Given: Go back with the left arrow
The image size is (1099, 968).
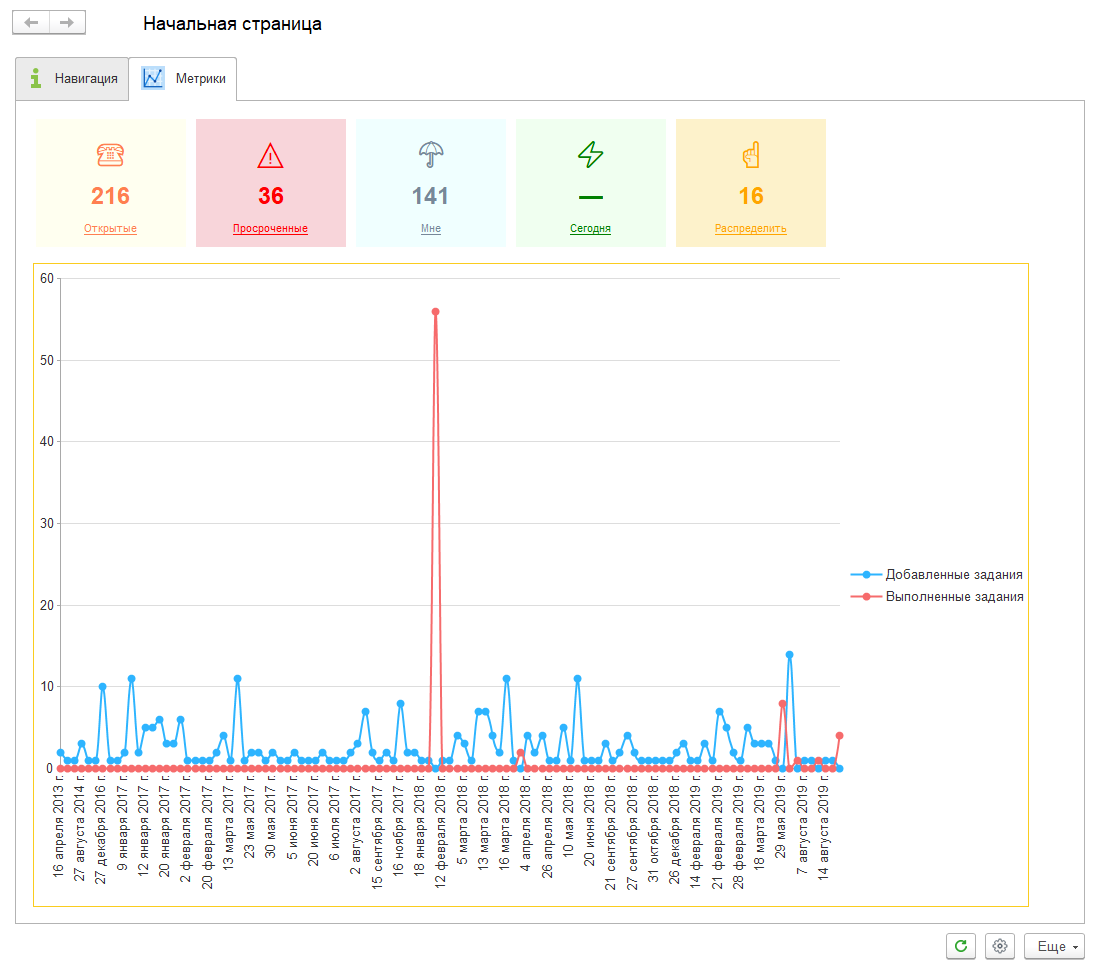Looking at the screenshot, I should pos(31,23).
